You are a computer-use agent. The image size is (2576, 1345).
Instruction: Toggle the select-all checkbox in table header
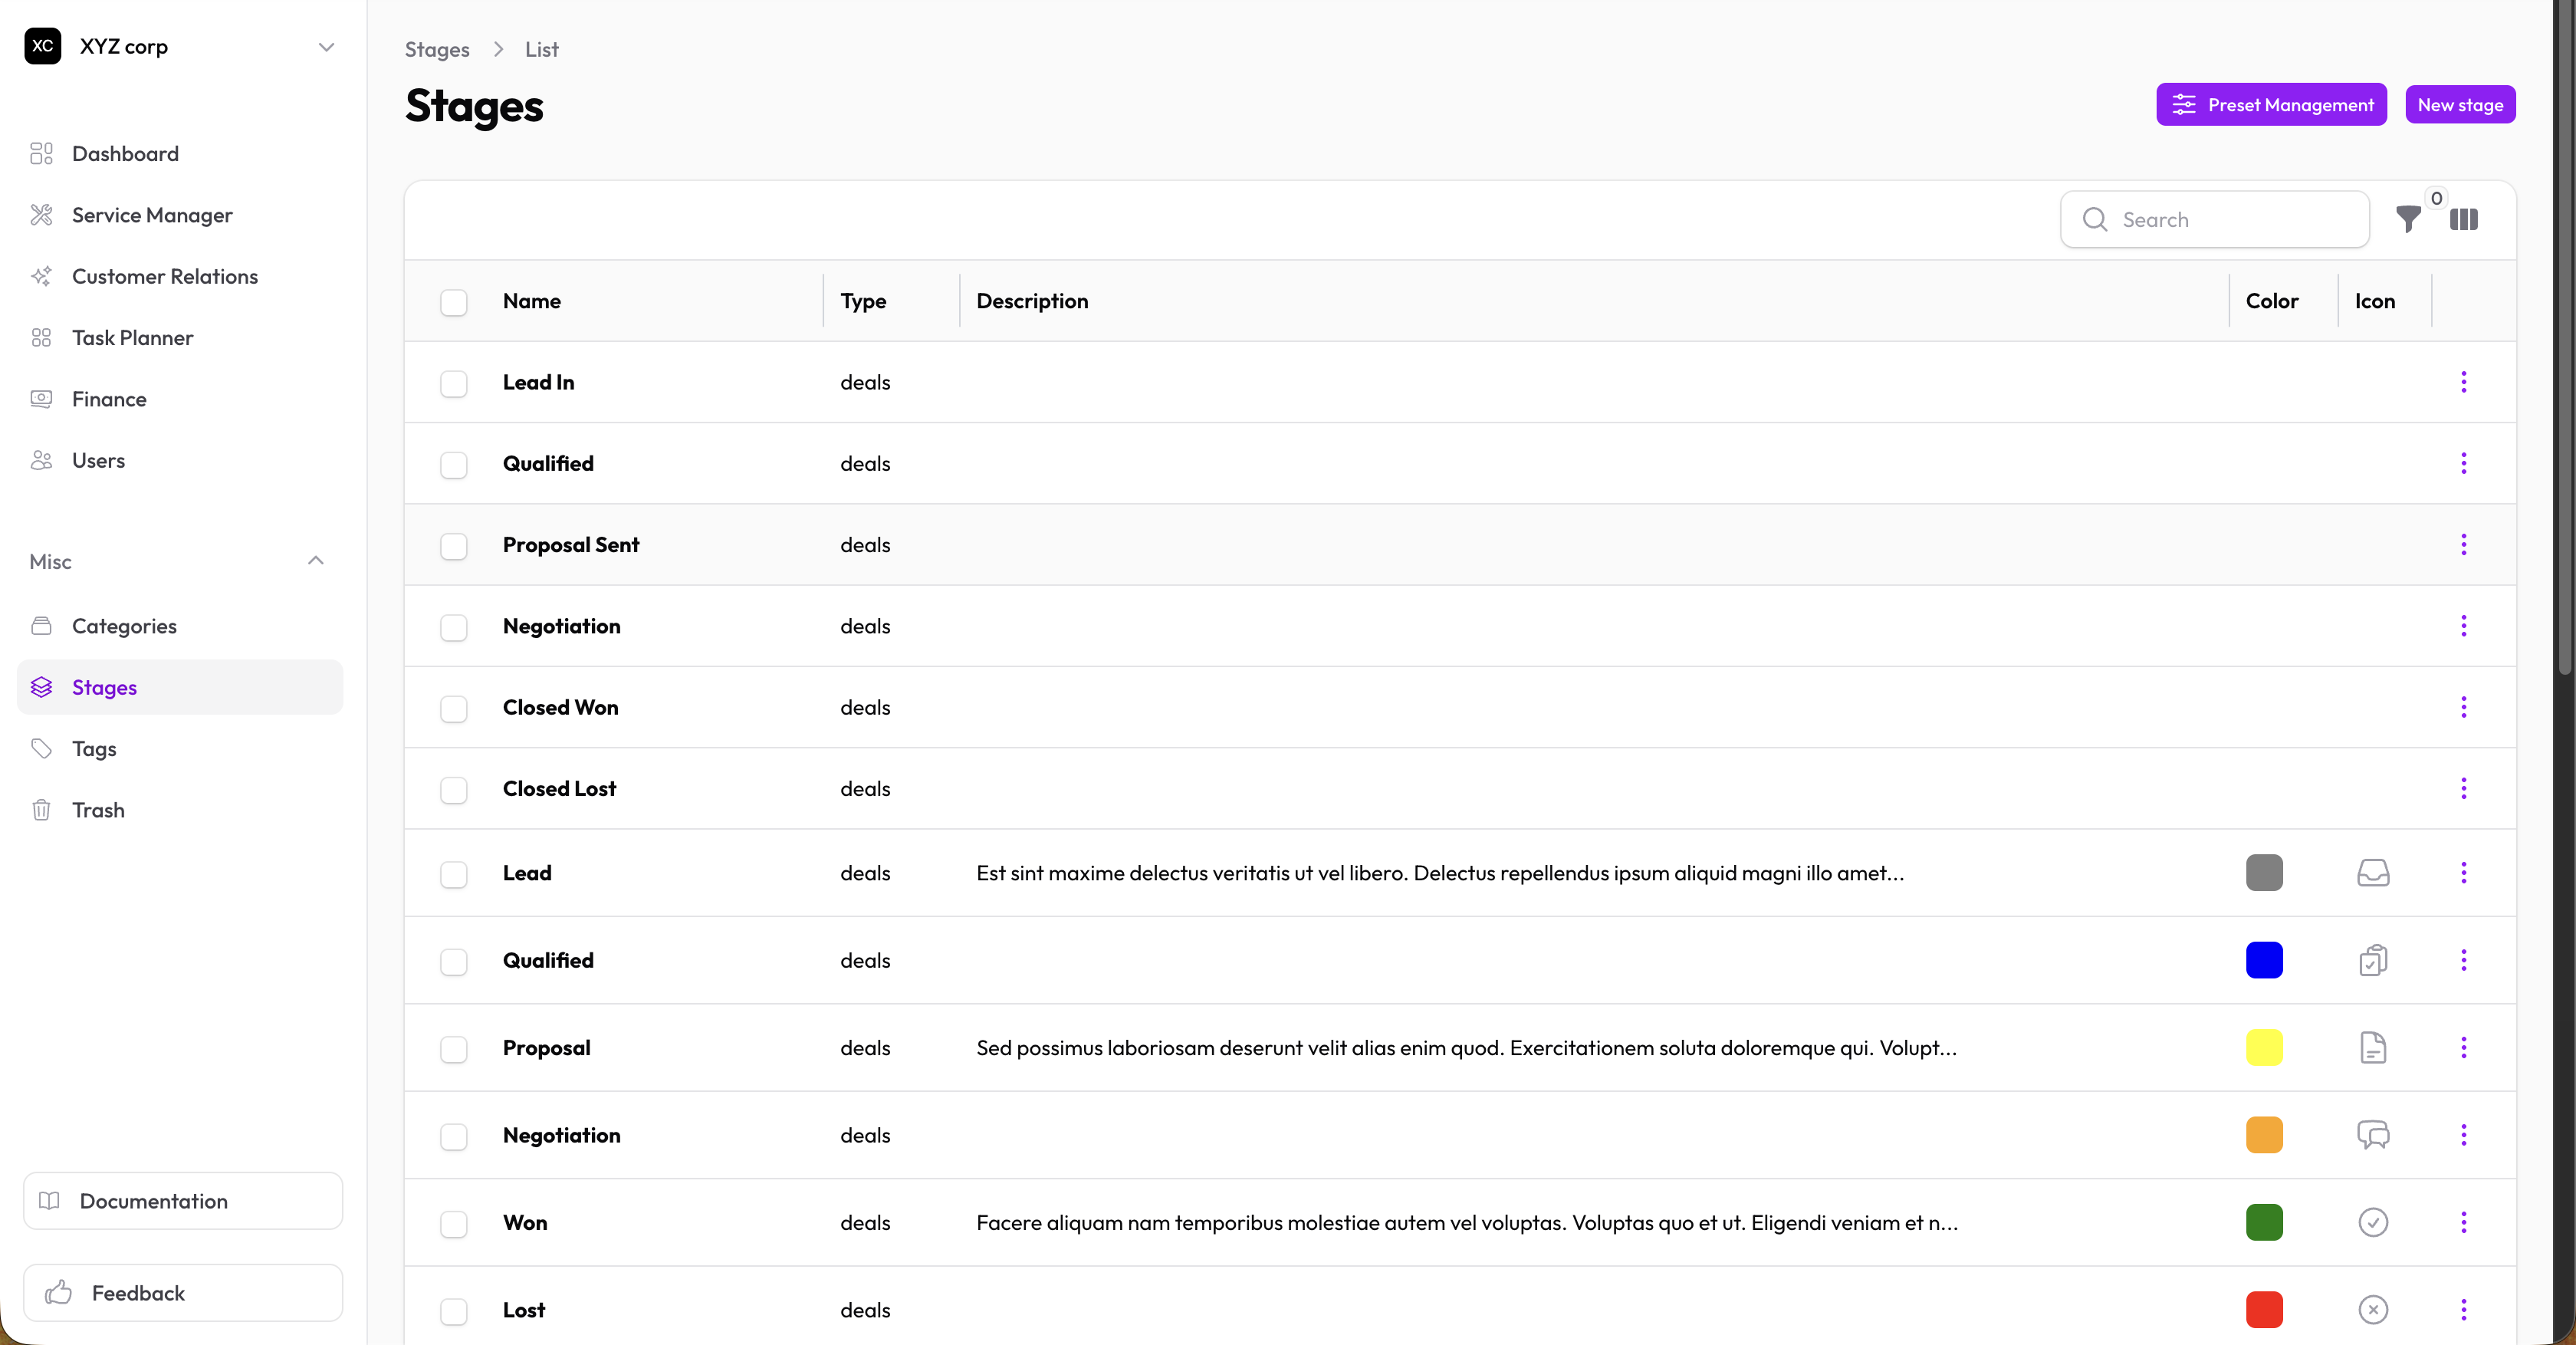tap(454, 302)
